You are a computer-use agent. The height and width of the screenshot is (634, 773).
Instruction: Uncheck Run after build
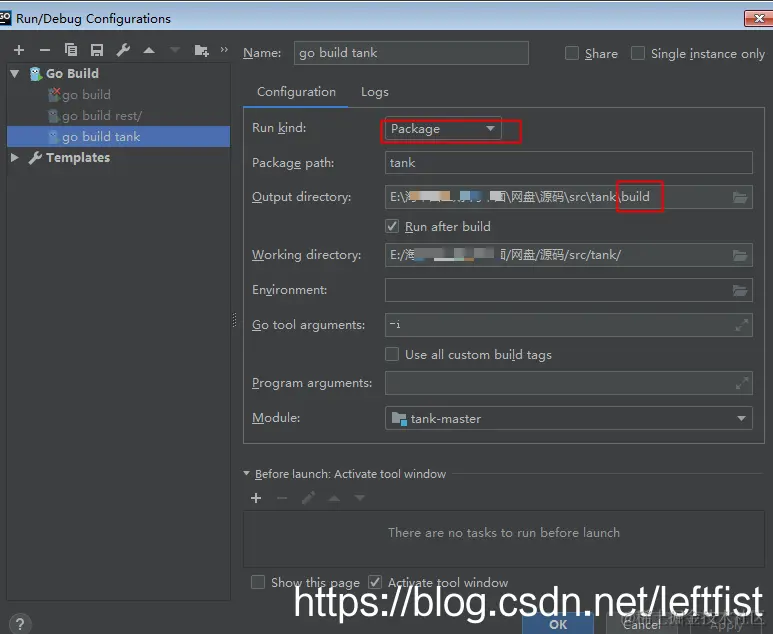click(x=392, y=226)
